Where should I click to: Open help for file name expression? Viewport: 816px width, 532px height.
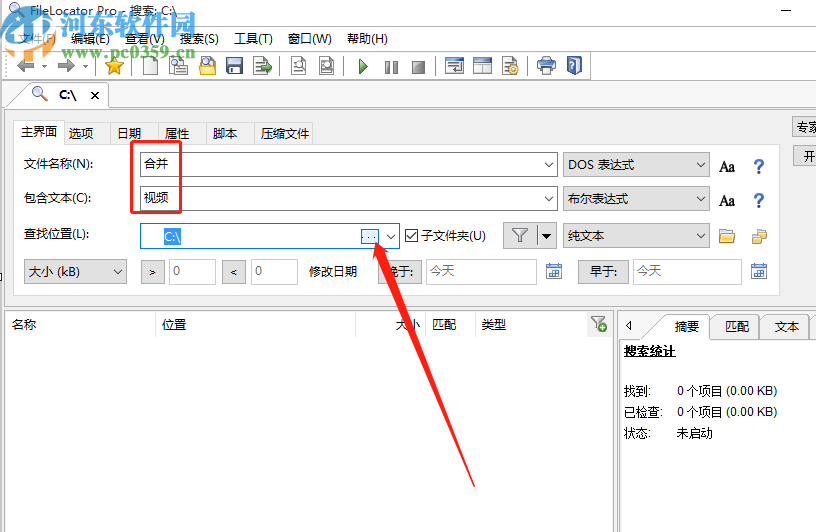point(759,167)
